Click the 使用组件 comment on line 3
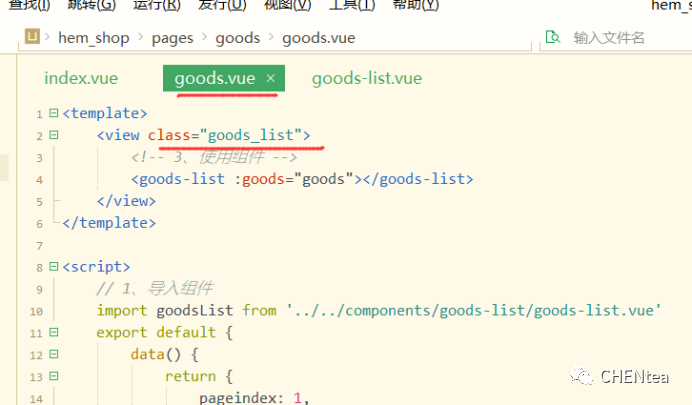Viewport: 692px width, 405px height. (x=214, y=157)
